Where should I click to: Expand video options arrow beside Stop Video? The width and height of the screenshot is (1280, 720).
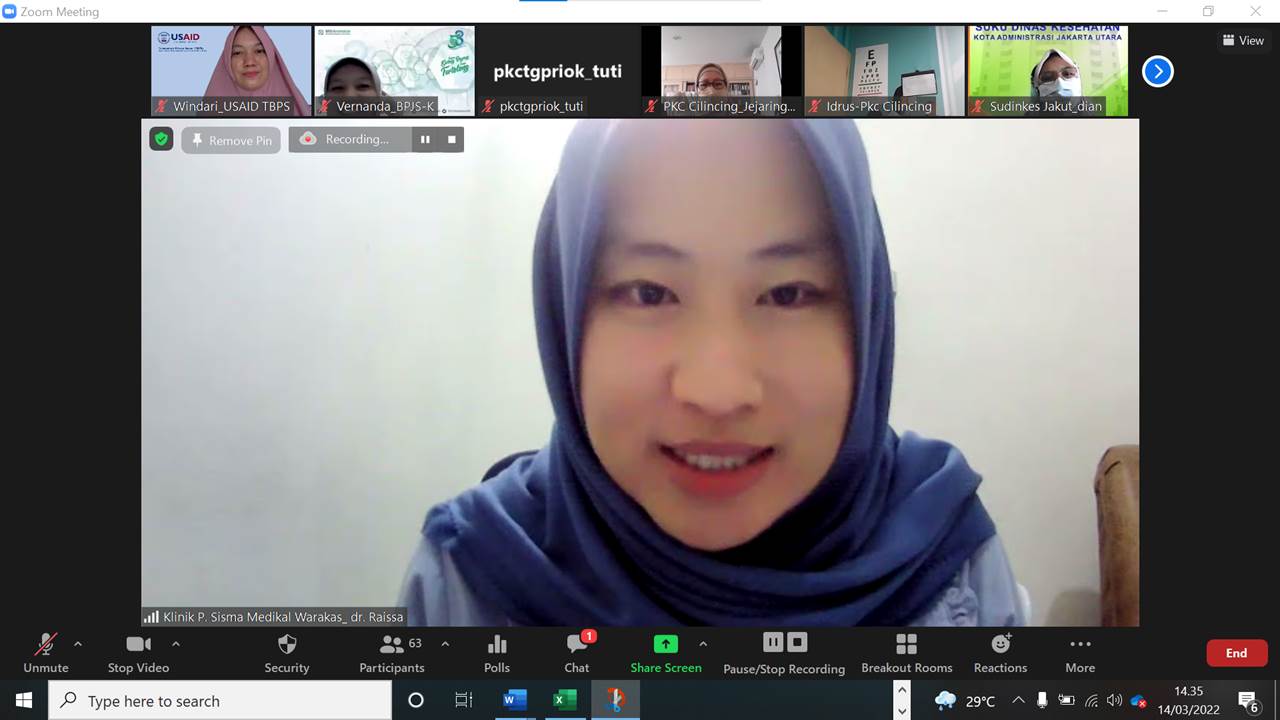(x=176, y=644)
